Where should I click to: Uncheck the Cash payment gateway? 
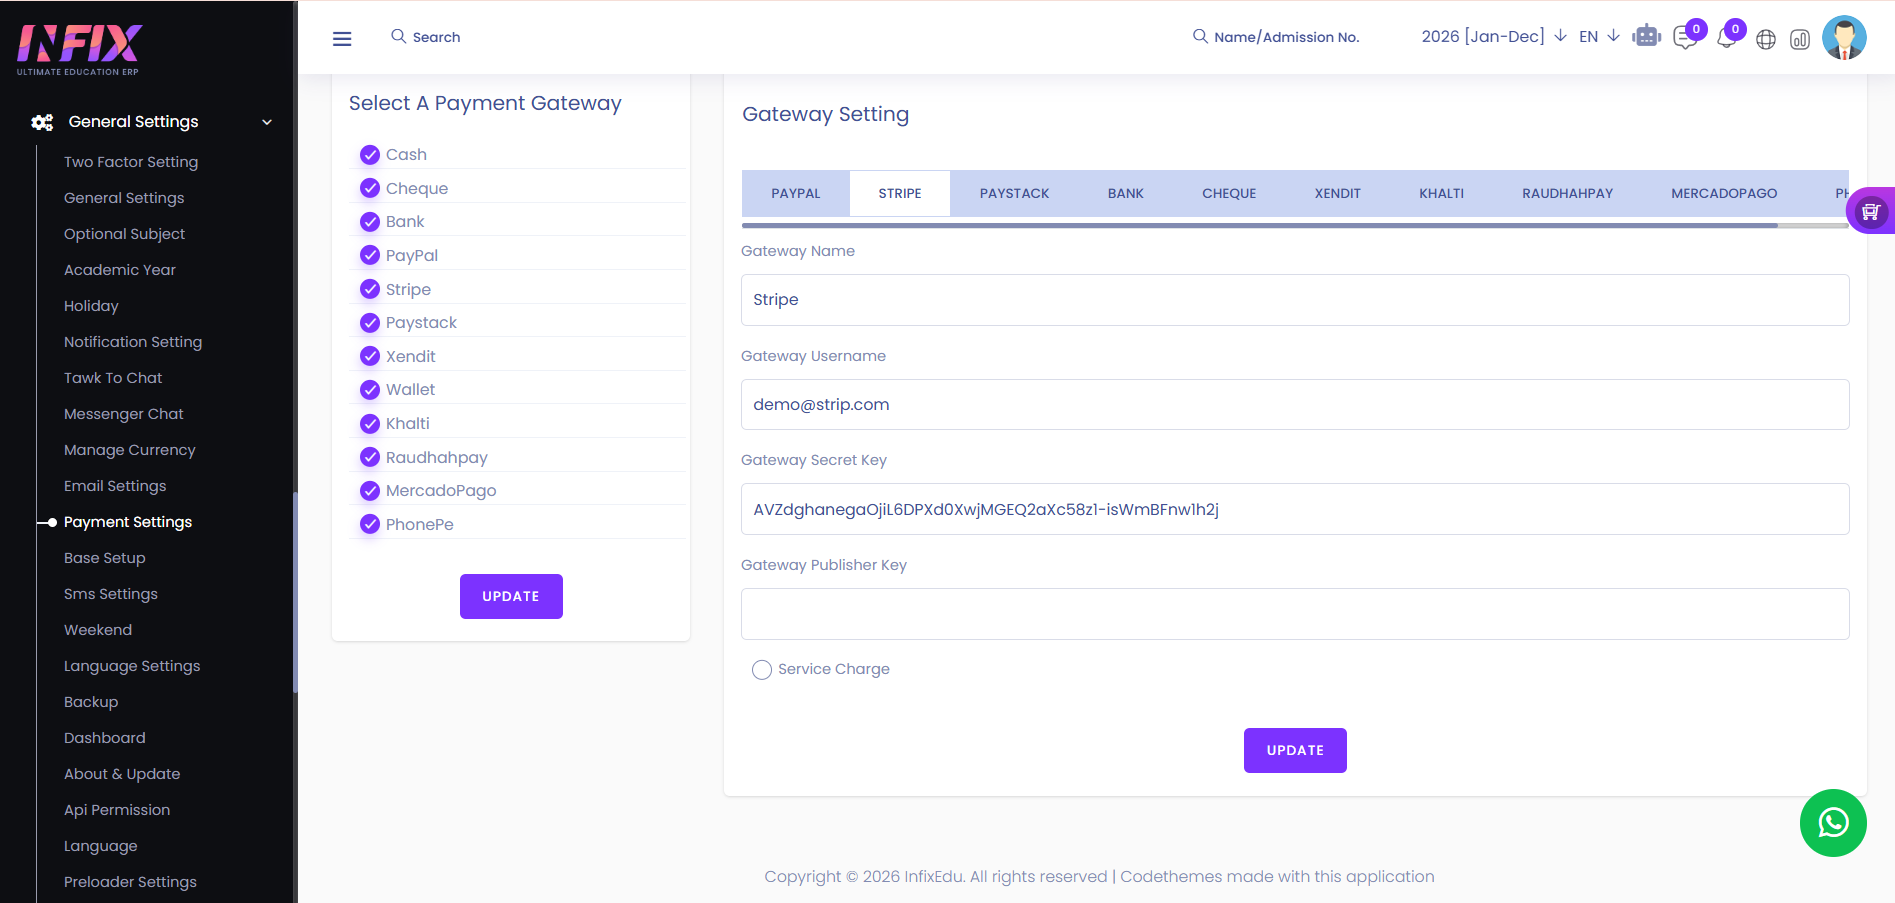(x=370, y=154)
